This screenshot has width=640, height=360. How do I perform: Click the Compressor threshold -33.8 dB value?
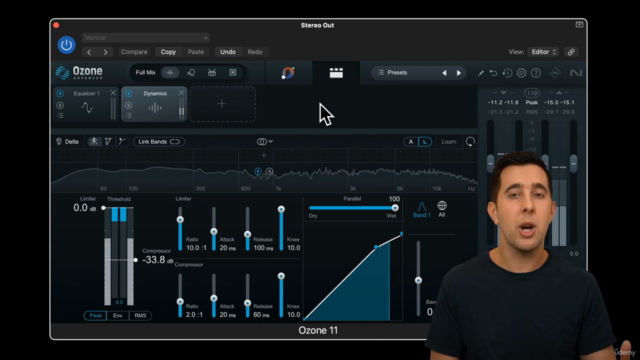(158, 260)
